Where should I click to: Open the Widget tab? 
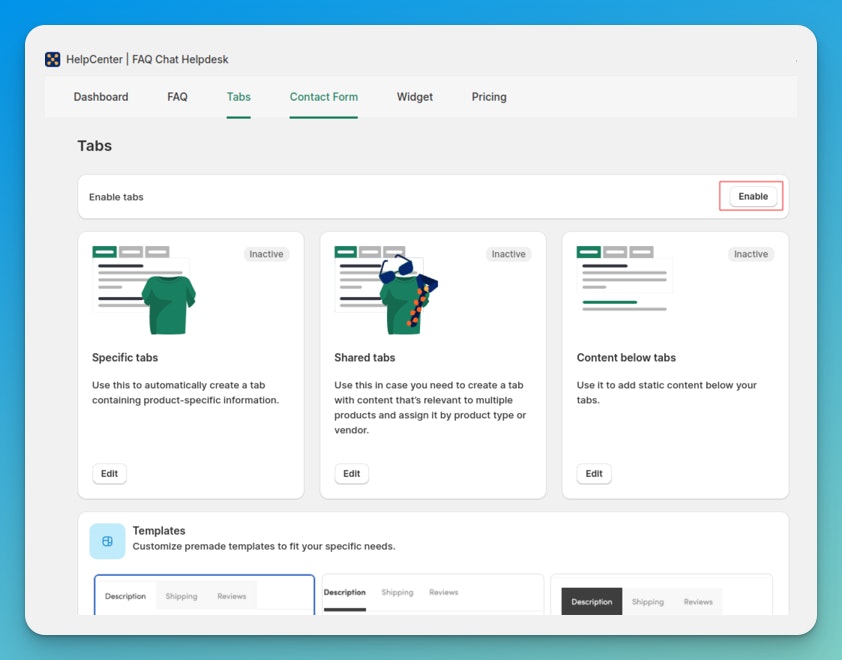point(414,97)
